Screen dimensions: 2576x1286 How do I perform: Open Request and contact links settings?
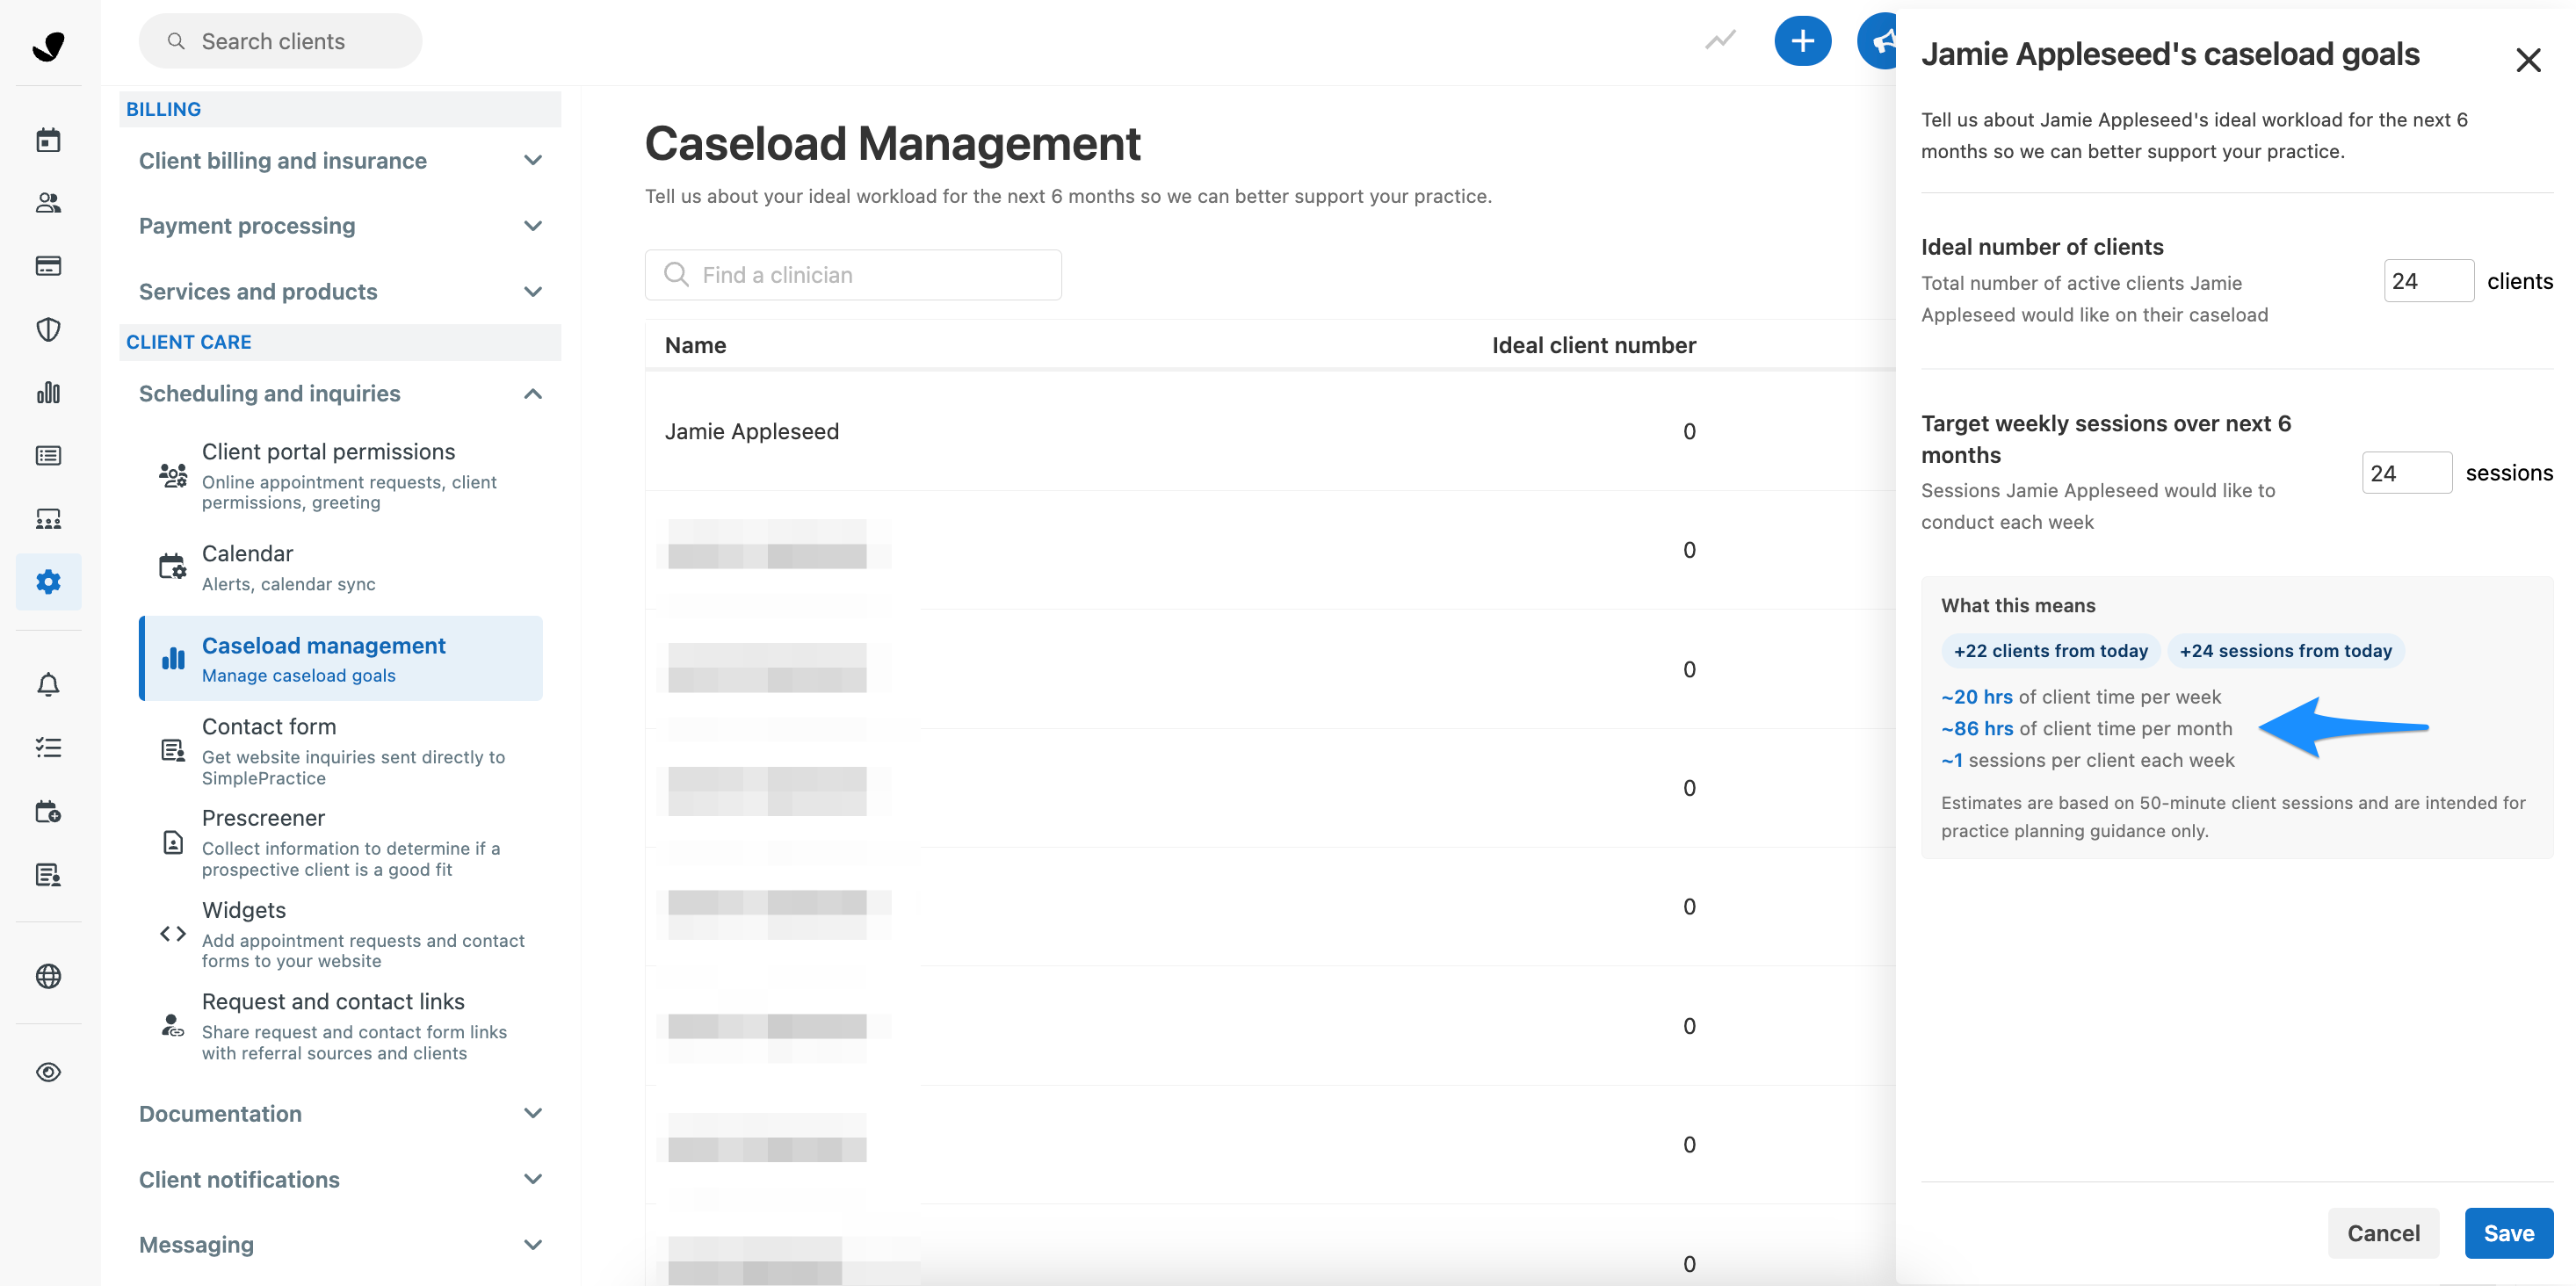pos(340,1026)
